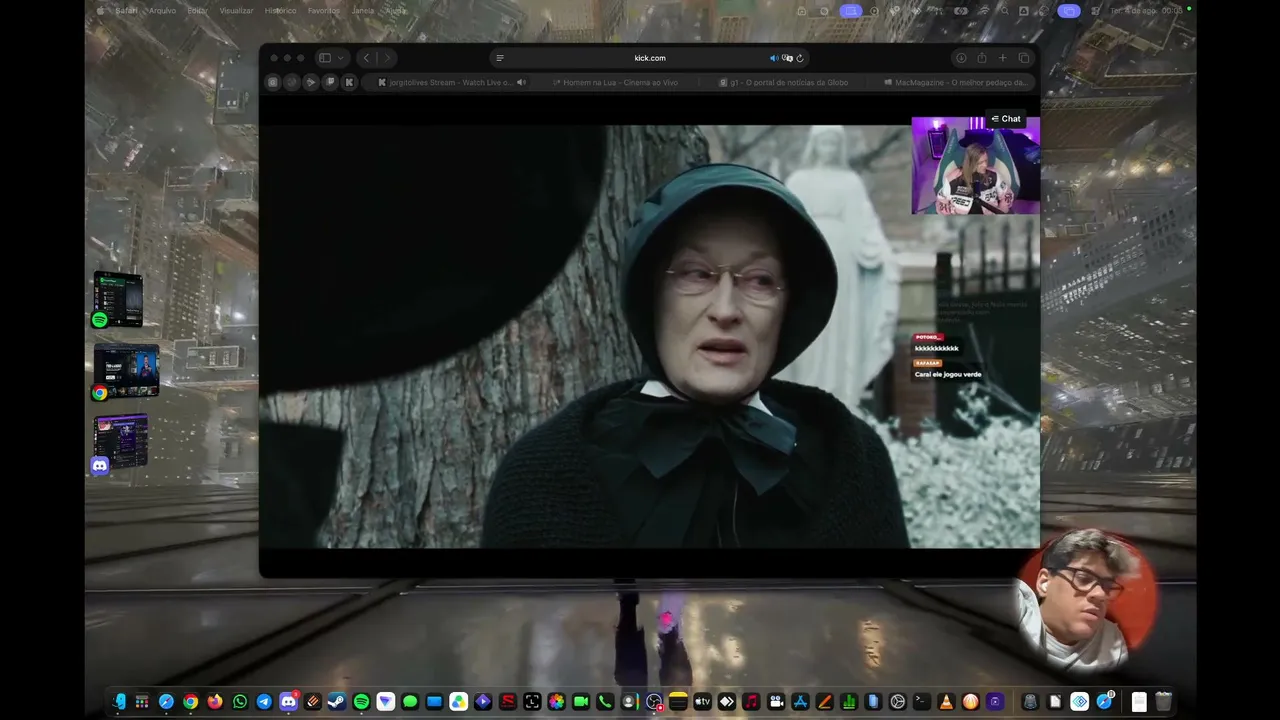The height and width of the screenshot is (720, 1280).
Task: Select the jorgitolives Stream tab
Action: tap(451, 82)
